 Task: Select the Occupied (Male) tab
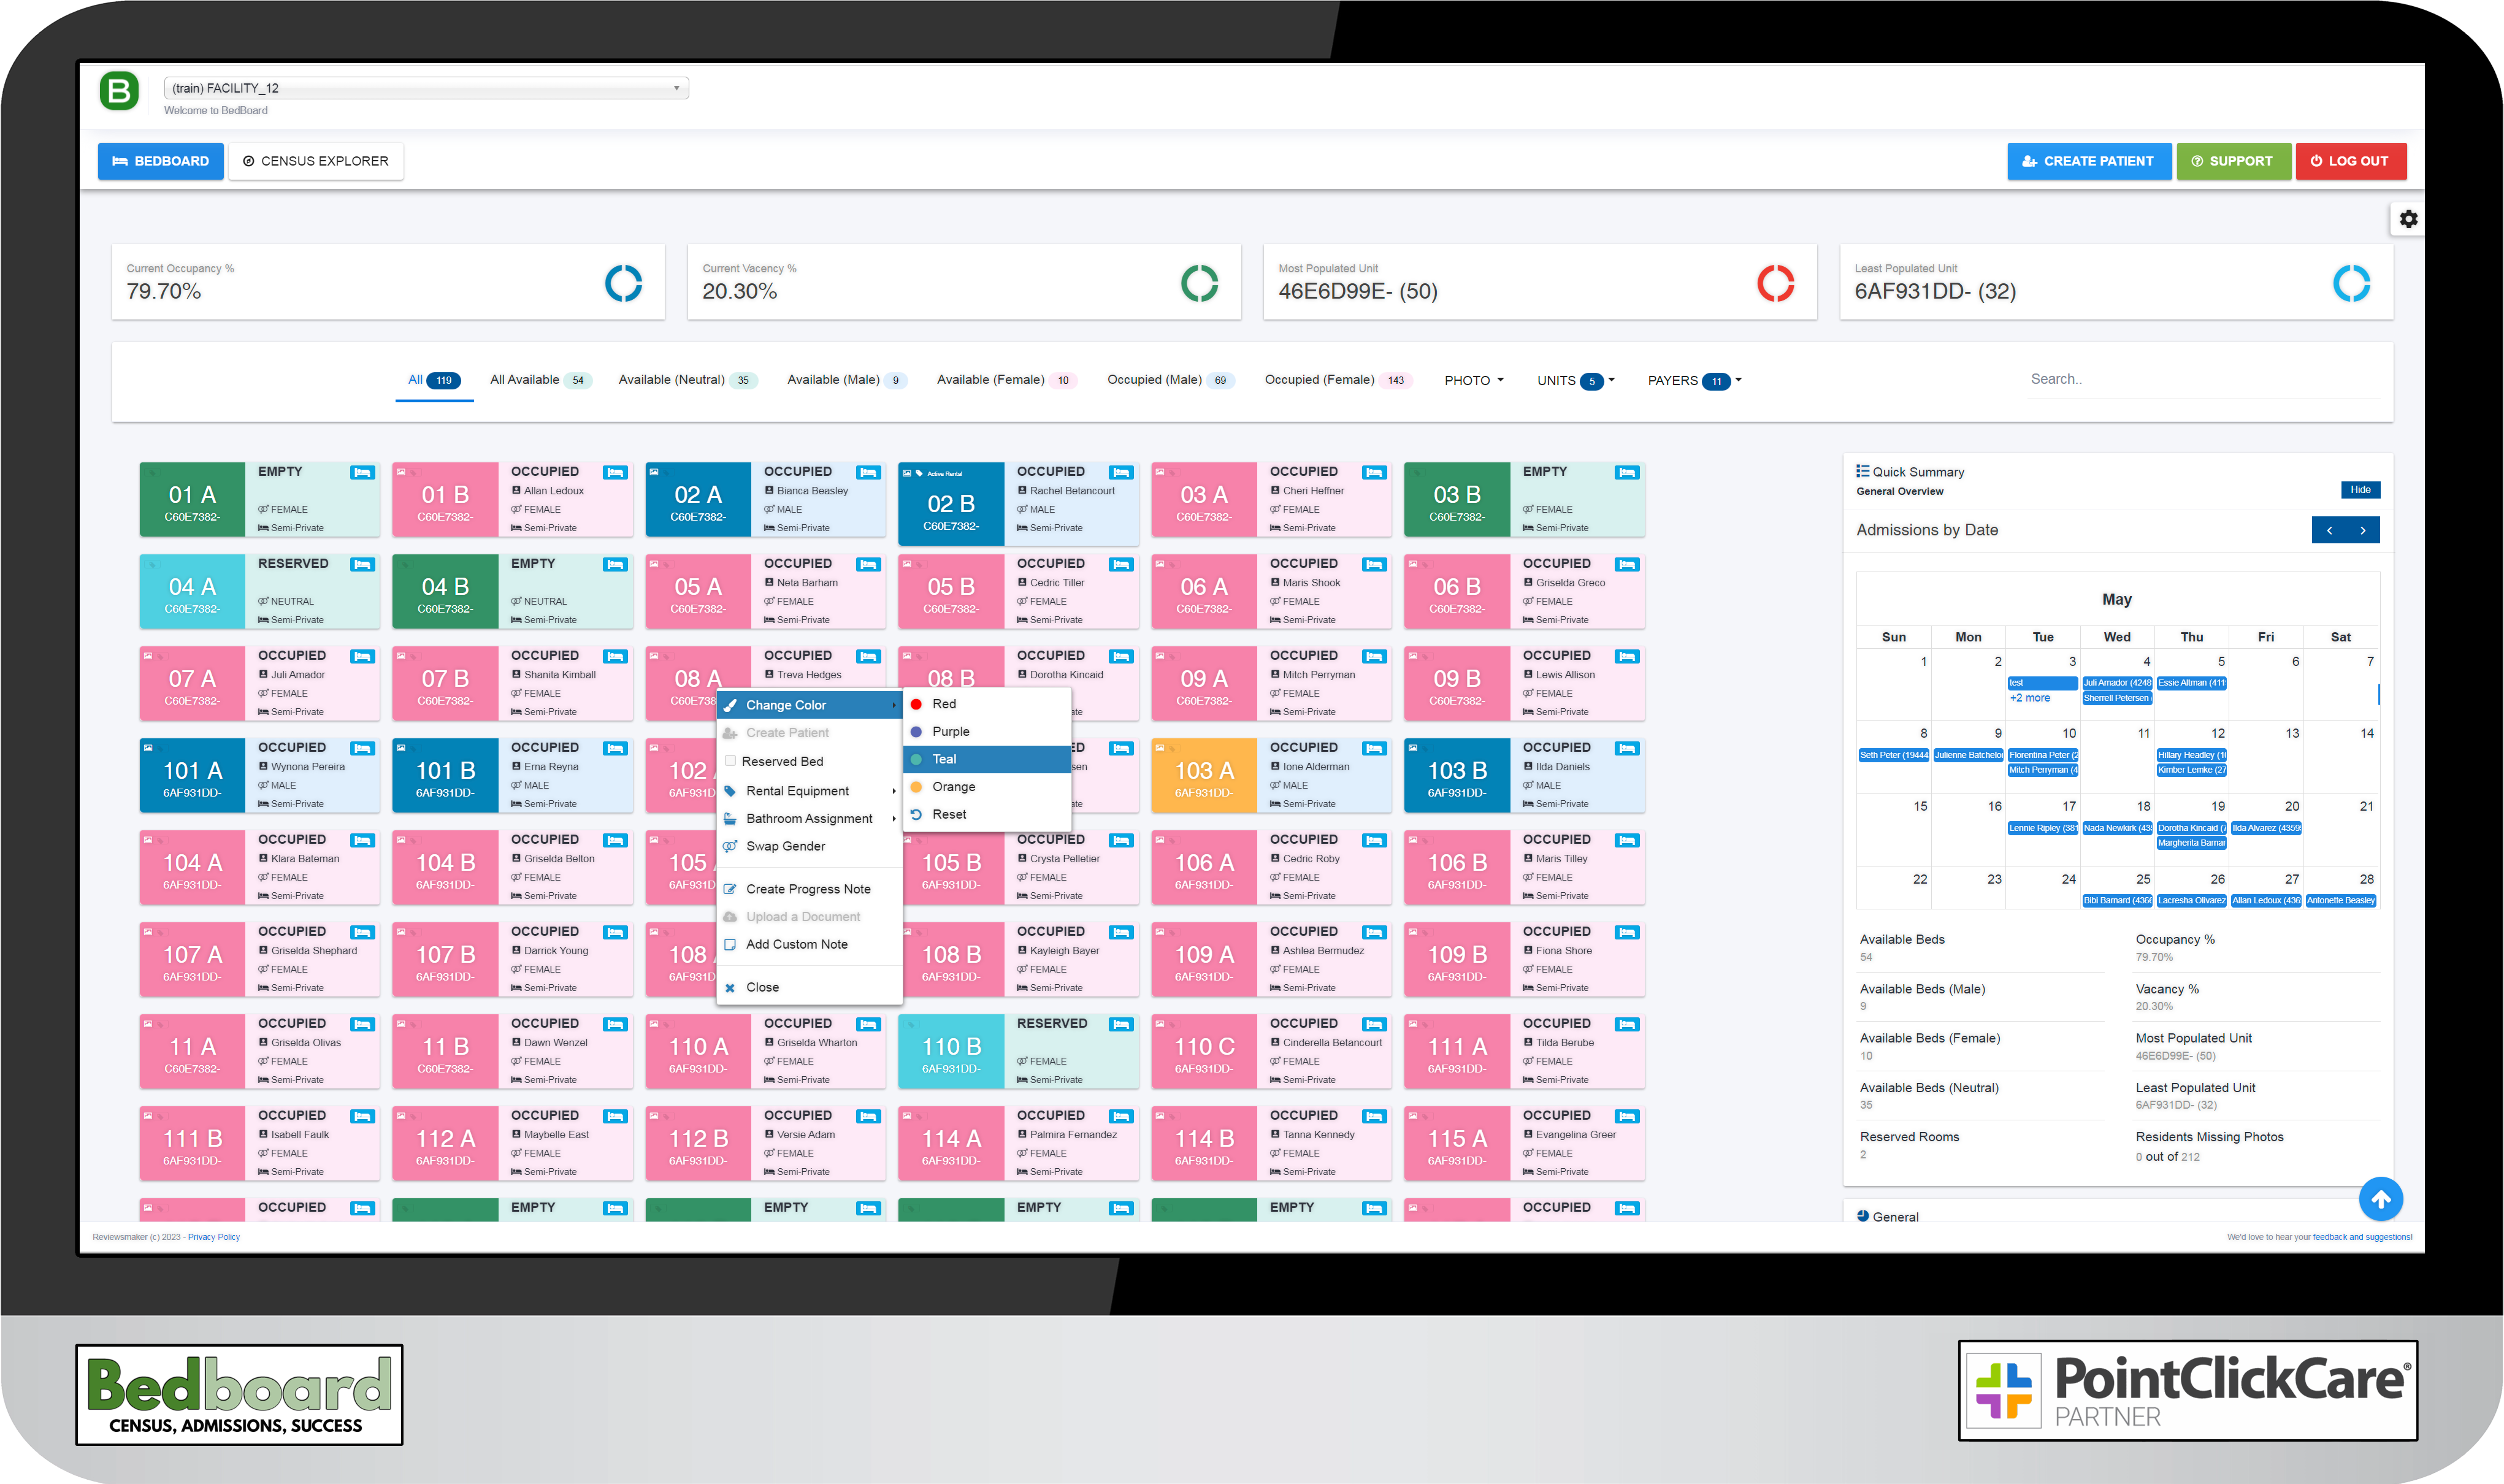[x=1170, y=380]
